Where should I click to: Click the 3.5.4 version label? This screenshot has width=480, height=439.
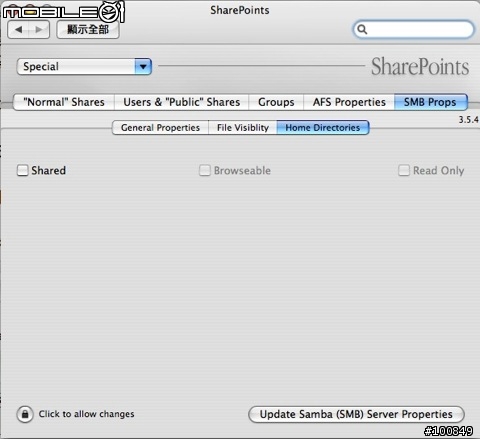pyautogui.click(x=468, y=120)
